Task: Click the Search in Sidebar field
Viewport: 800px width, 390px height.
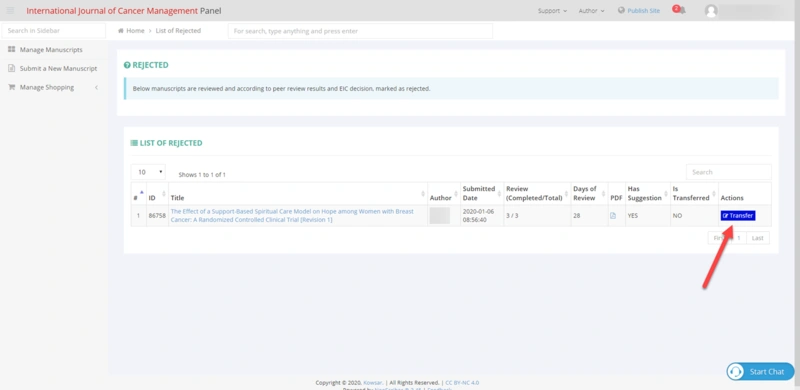Action: tap(54, 31)
